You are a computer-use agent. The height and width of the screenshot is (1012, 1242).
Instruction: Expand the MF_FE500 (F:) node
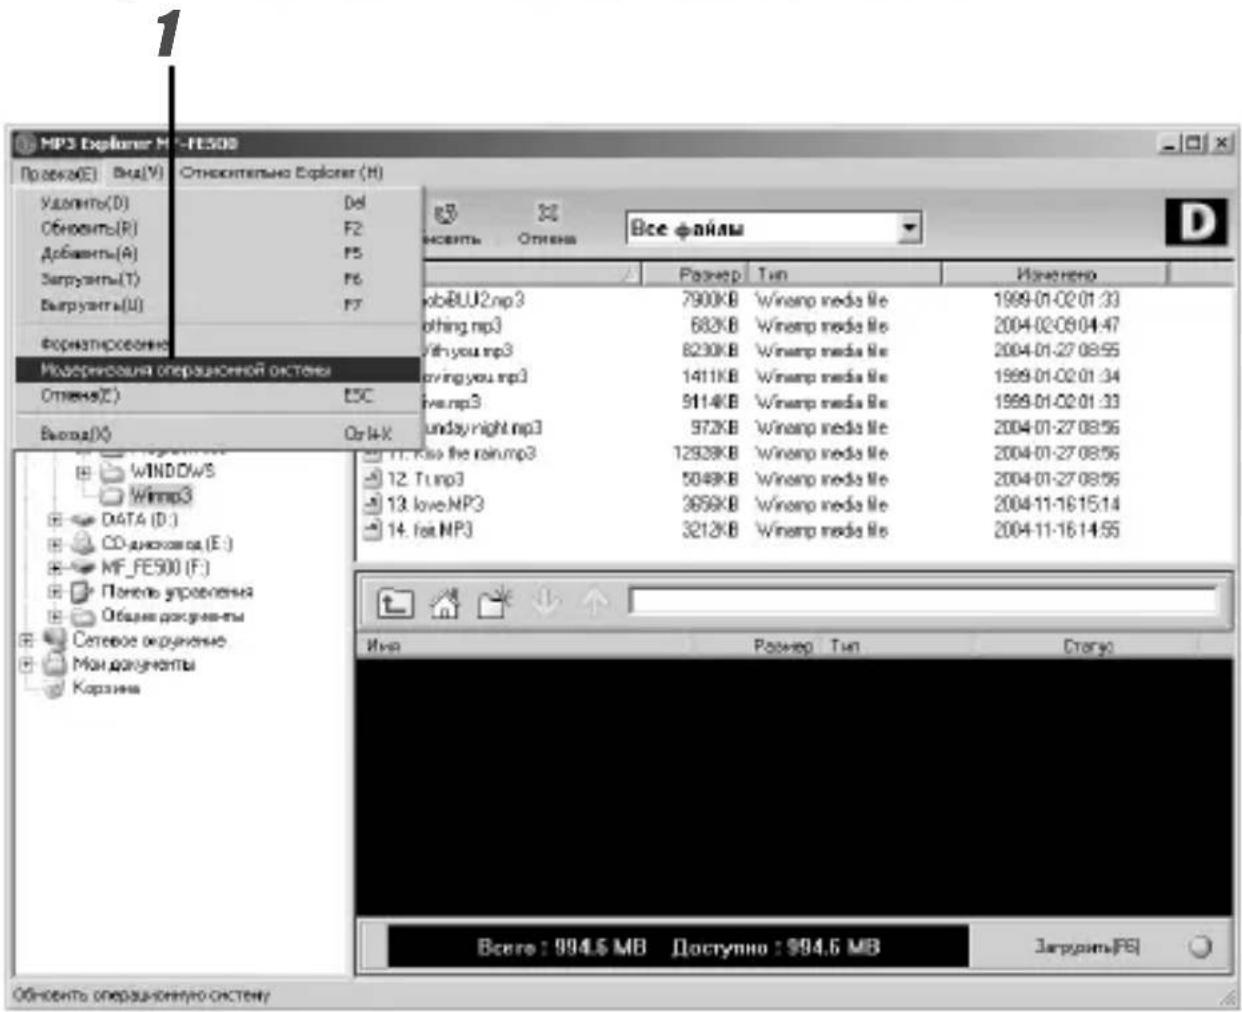click(56, 568)
